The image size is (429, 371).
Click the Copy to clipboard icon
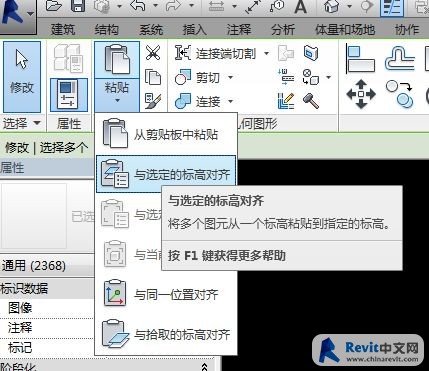click(x=153, y=77)
